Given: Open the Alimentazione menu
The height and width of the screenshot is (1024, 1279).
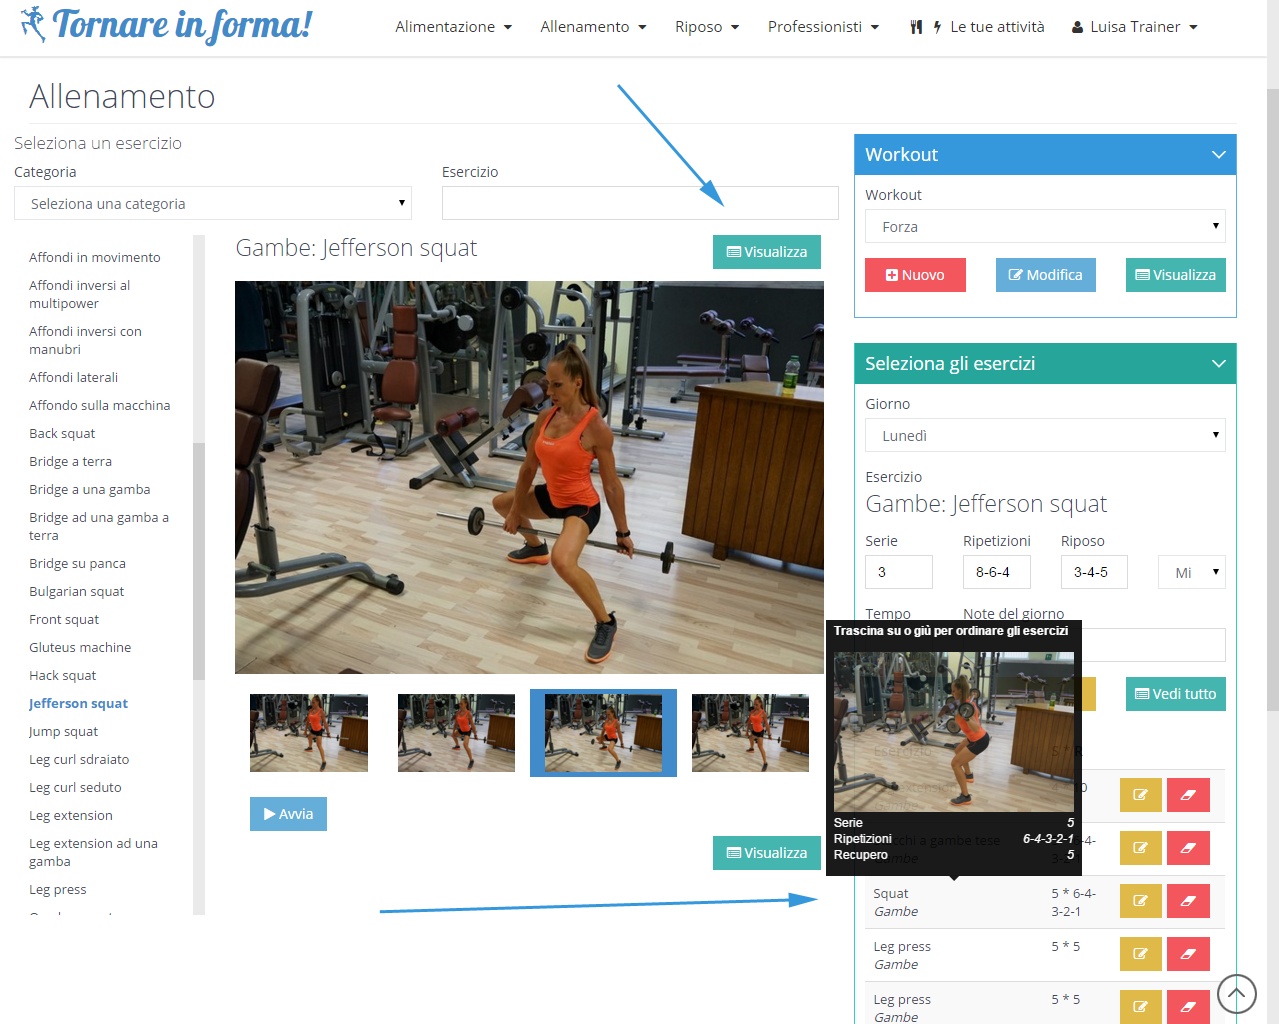Looking at the screenshot, I should coord(453,27).
